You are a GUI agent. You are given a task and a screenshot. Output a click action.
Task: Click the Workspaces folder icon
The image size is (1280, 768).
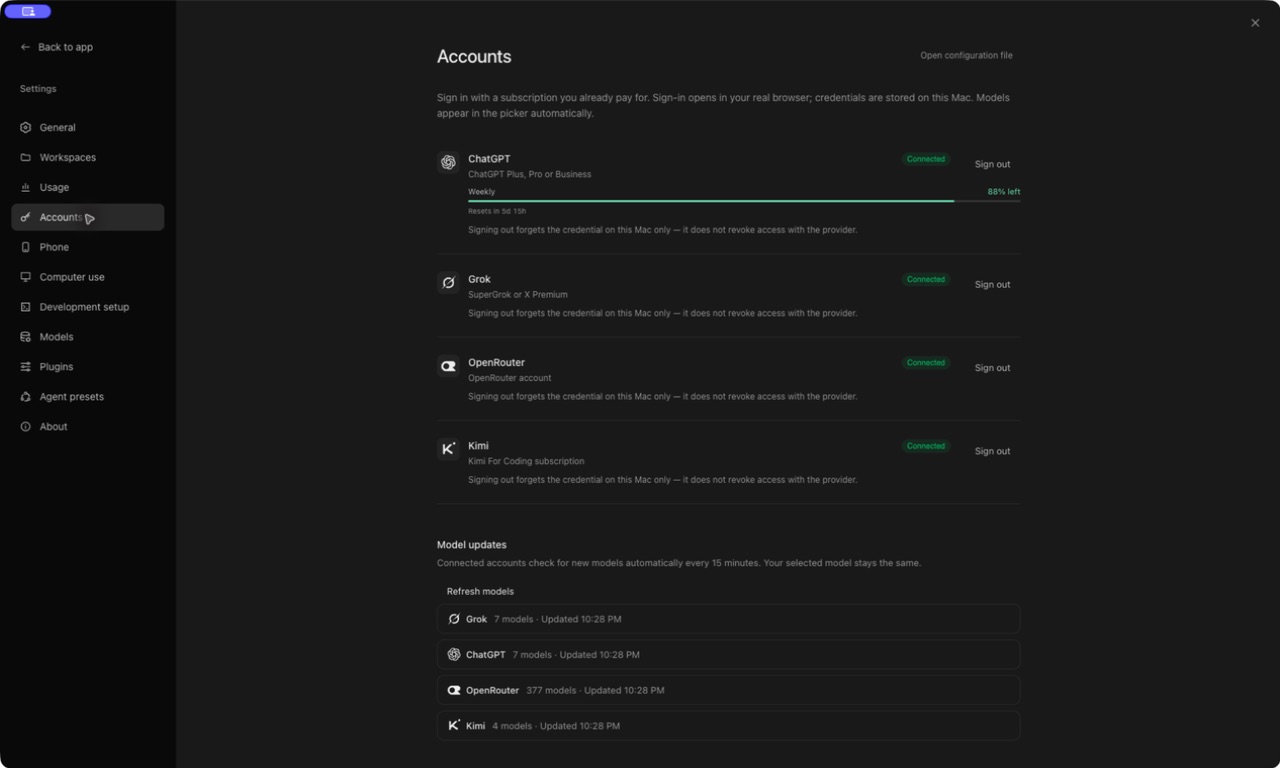tap(26, 158)
